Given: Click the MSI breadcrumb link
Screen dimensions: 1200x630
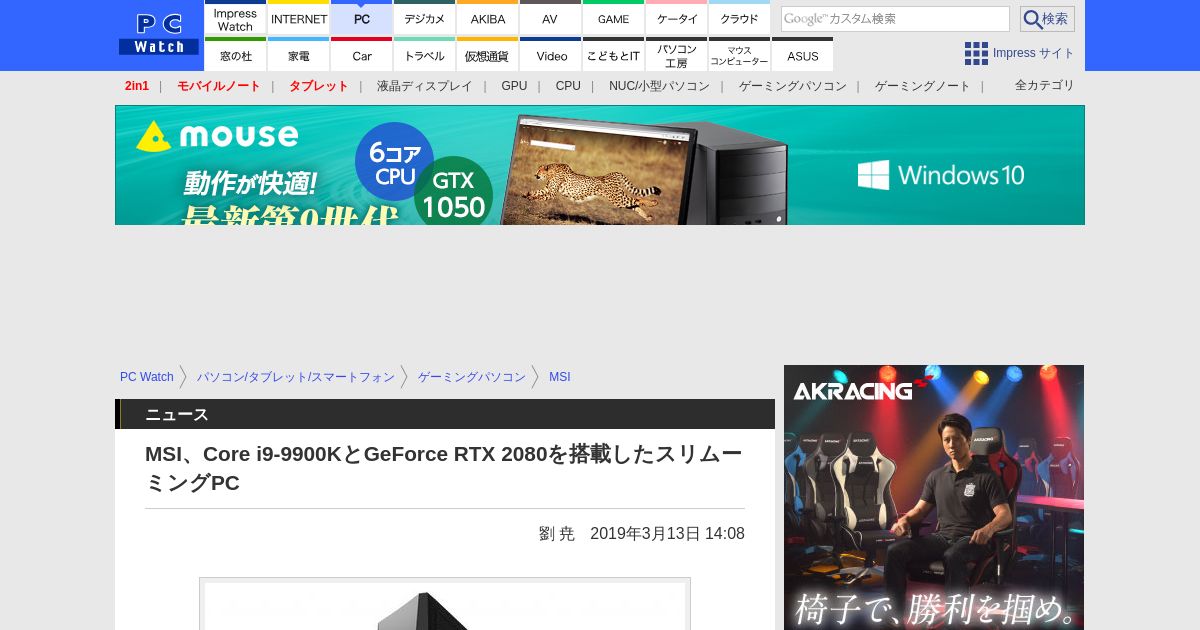Looking at the screenshot, I should [560, 377].
